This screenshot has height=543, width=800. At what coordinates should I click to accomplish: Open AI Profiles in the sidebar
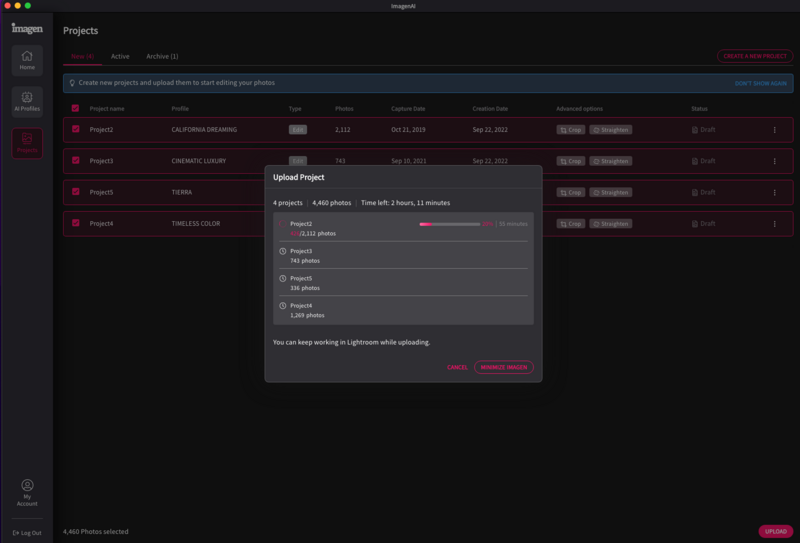pos(27,102)
